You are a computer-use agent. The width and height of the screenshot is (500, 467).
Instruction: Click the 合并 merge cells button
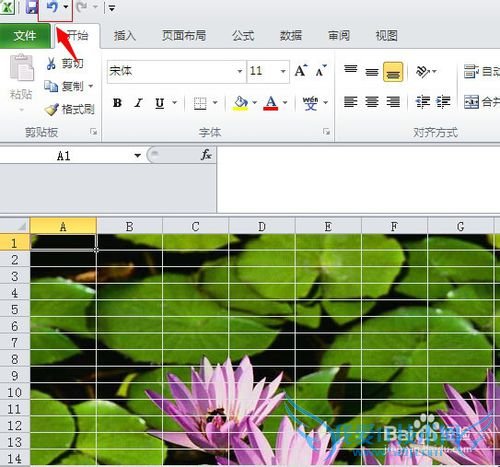coord(481,102)
